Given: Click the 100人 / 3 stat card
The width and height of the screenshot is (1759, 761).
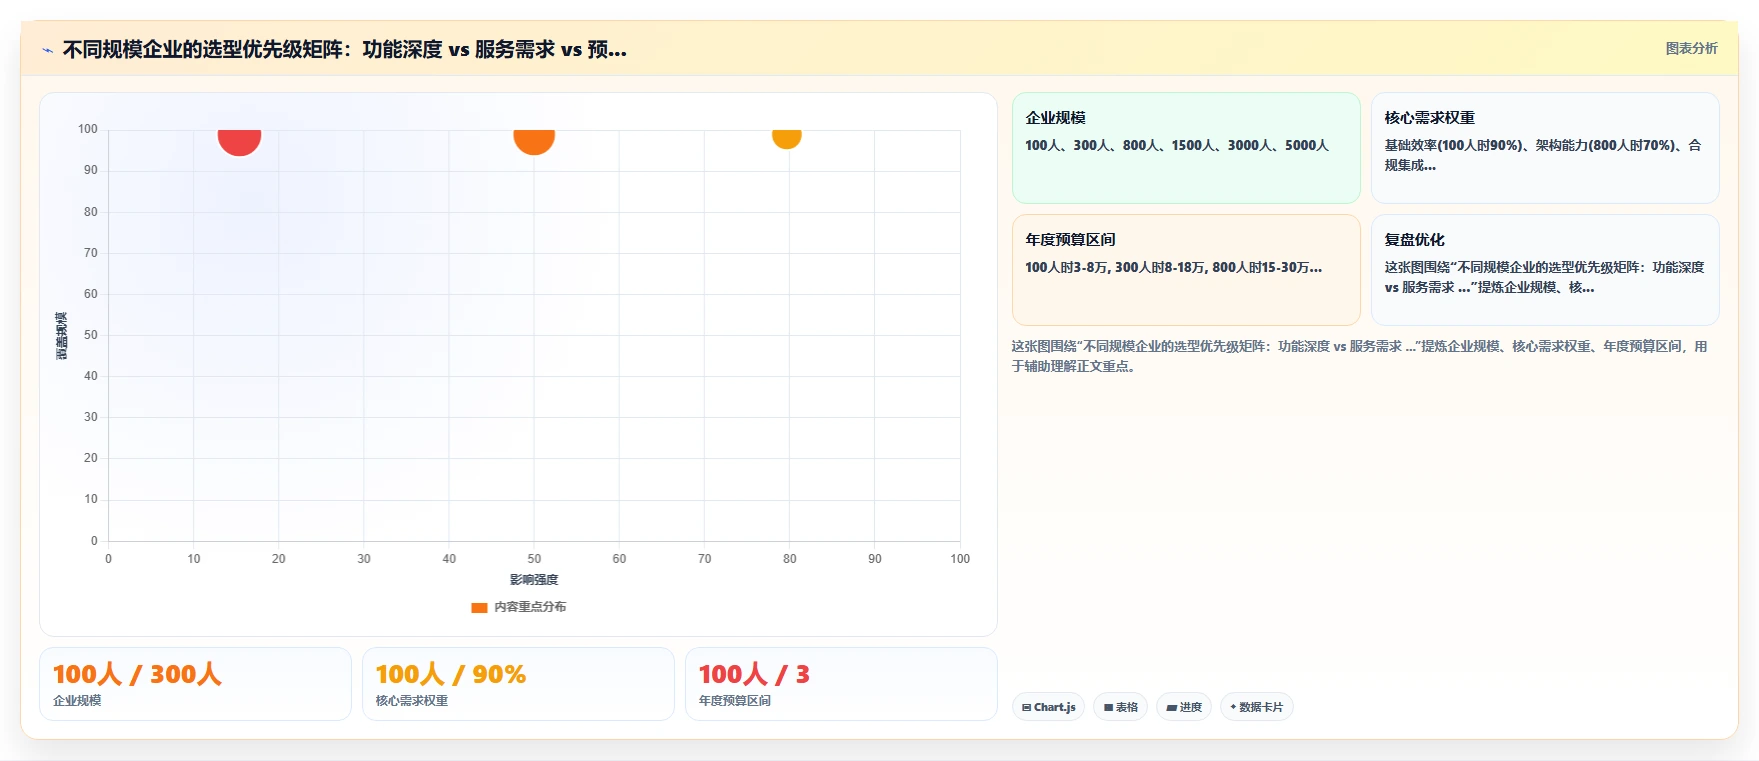Looking at the screenshot, I should point(841,684).
